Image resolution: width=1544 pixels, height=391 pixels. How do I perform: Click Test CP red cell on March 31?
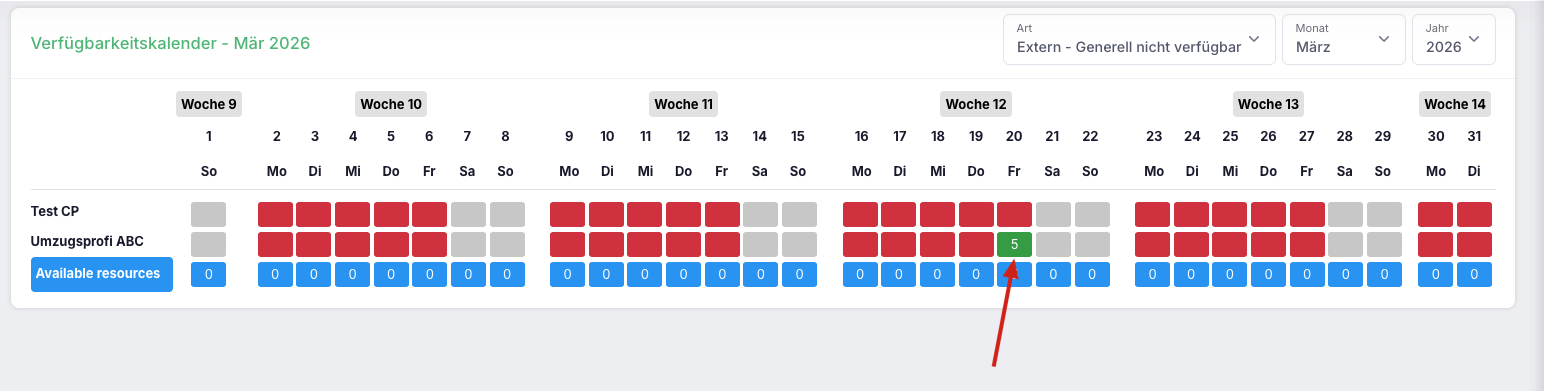pos(1474,214)
